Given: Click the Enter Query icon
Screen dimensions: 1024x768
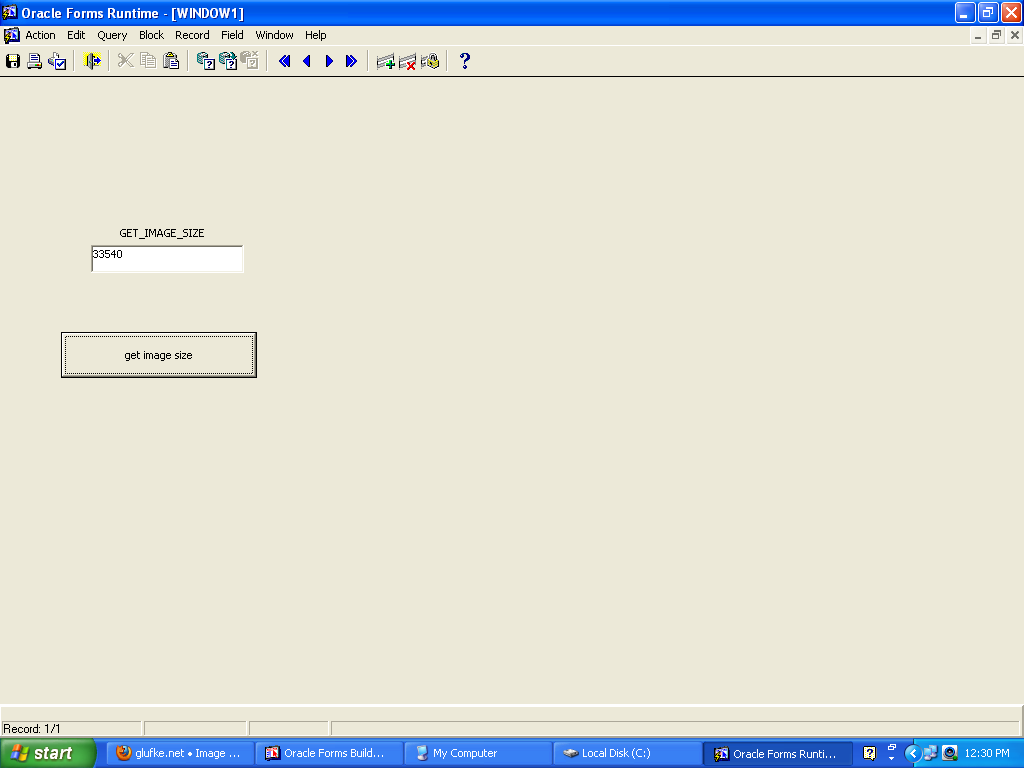Looking at the screenshot, I should pos(206,61).
